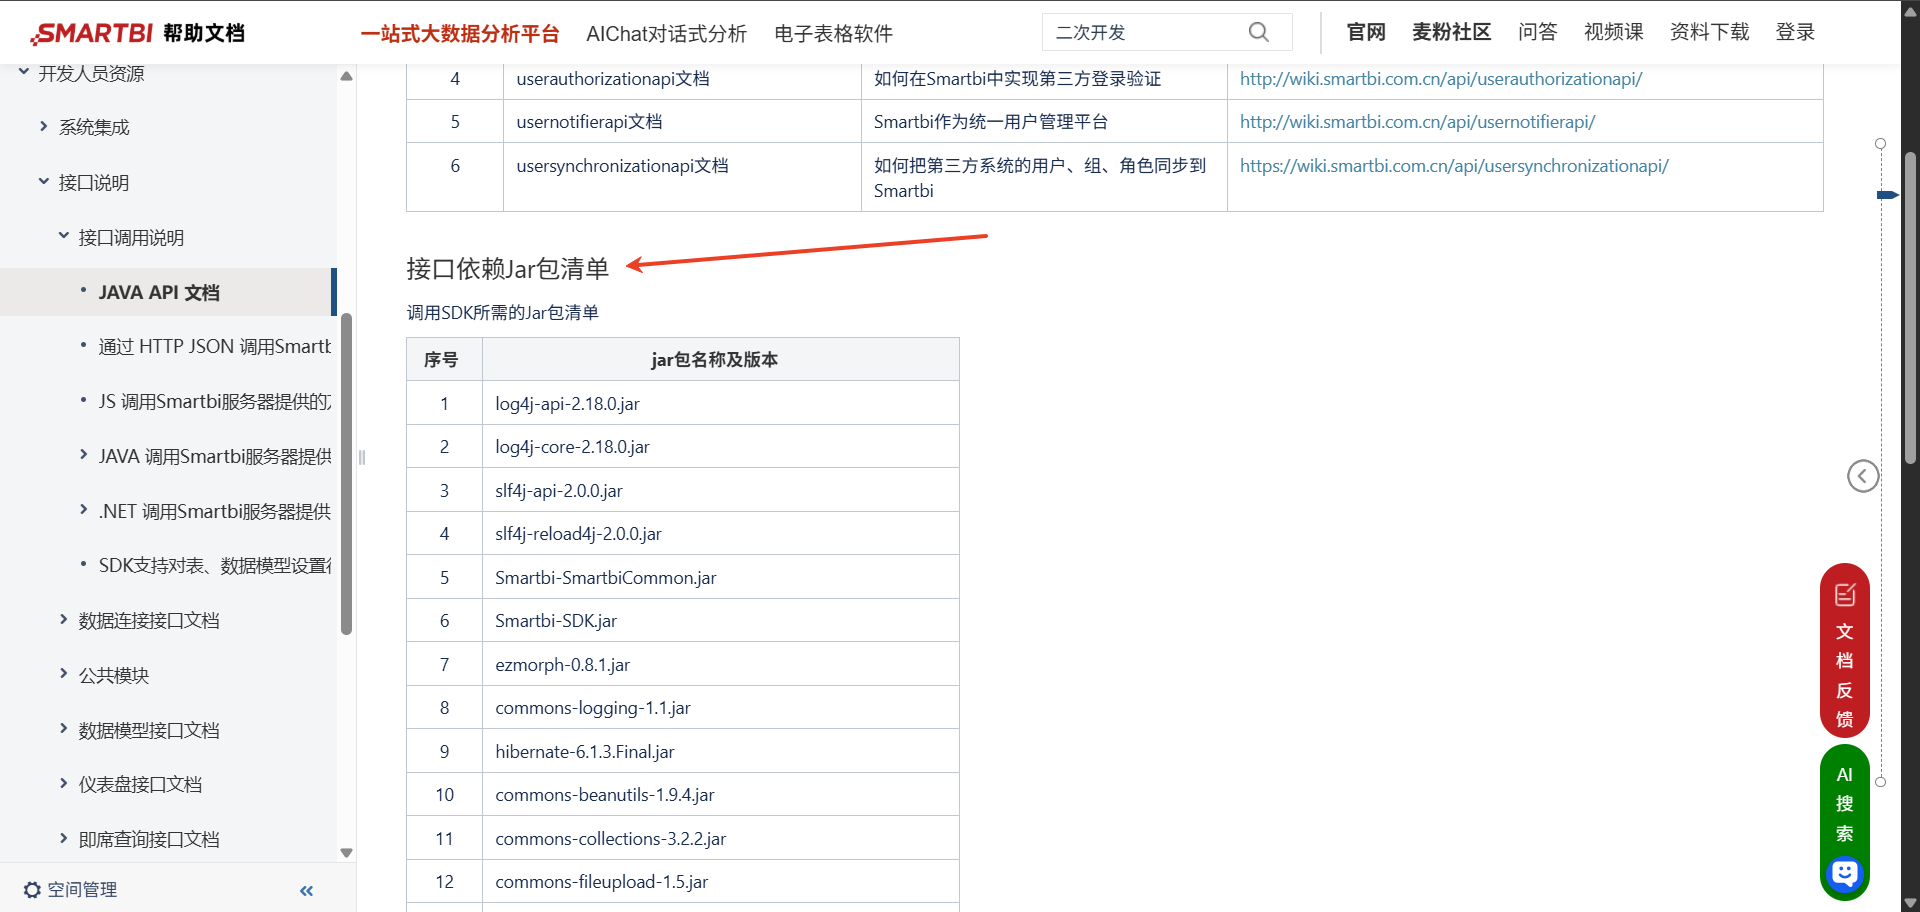Image resolution: width=1920 pixels, height=912 pixels.
Task: Open the 视频课 menu item
Action: [1613, 32]
